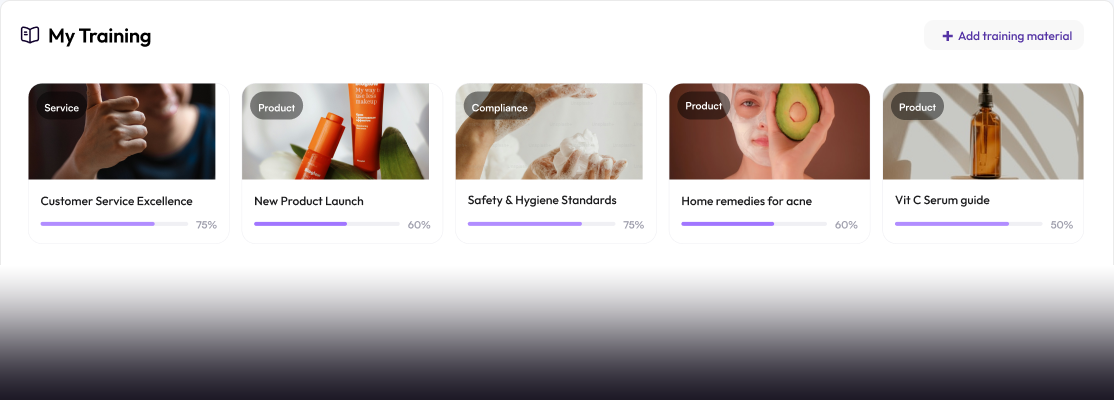Open the New Product Launch thumbnail image
The width and height of the screenshot is (1114, 400).
click(335, 131)
